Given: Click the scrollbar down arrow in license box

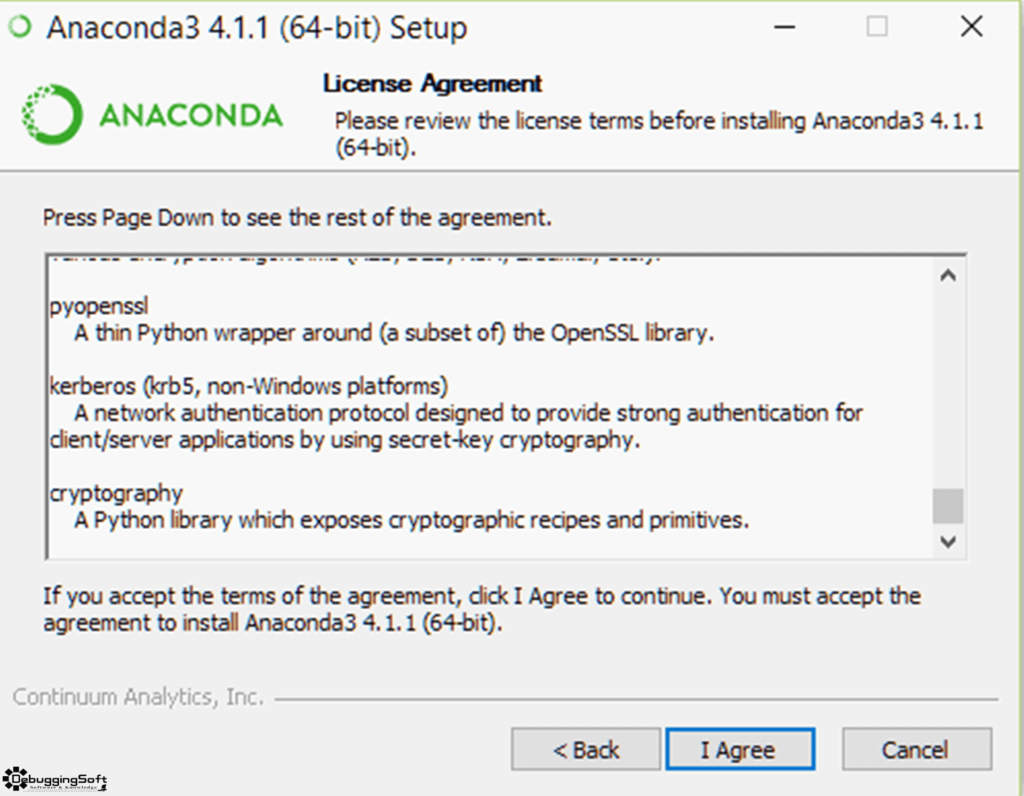Looking at the screenshot, I should [948, 541].
